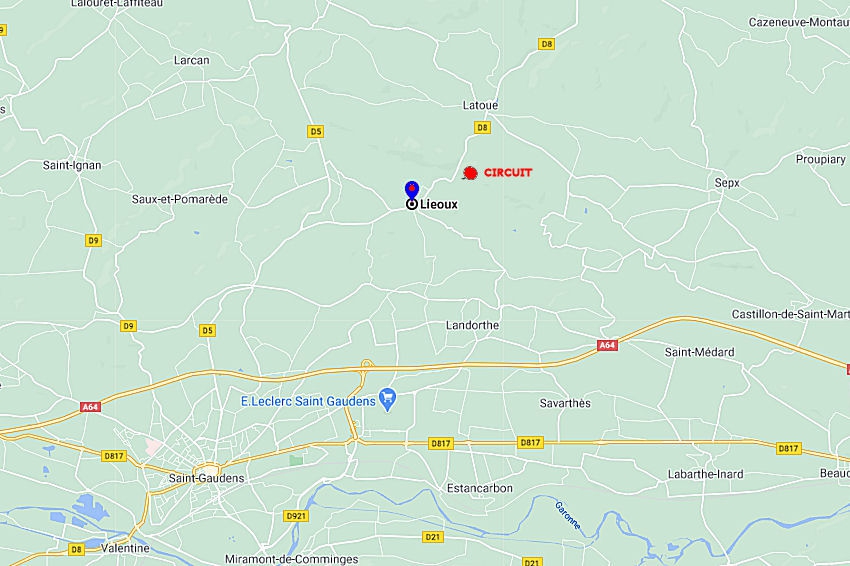The image size is (850, 566).
Task: Click the D21 road badge near Estancarbon
Action: pos(432,537)
